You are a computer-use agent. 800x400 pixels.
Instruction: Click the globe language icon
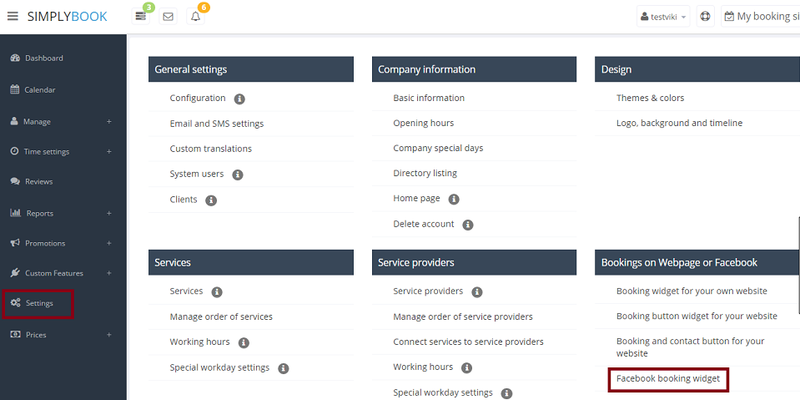(x=704, y=17)
